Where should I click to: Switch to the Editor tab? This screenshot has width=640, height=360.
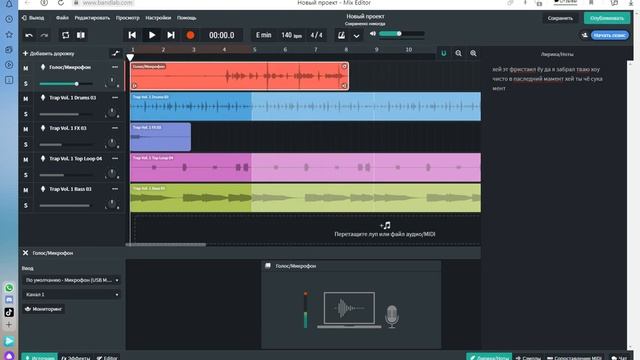[107, 358]
